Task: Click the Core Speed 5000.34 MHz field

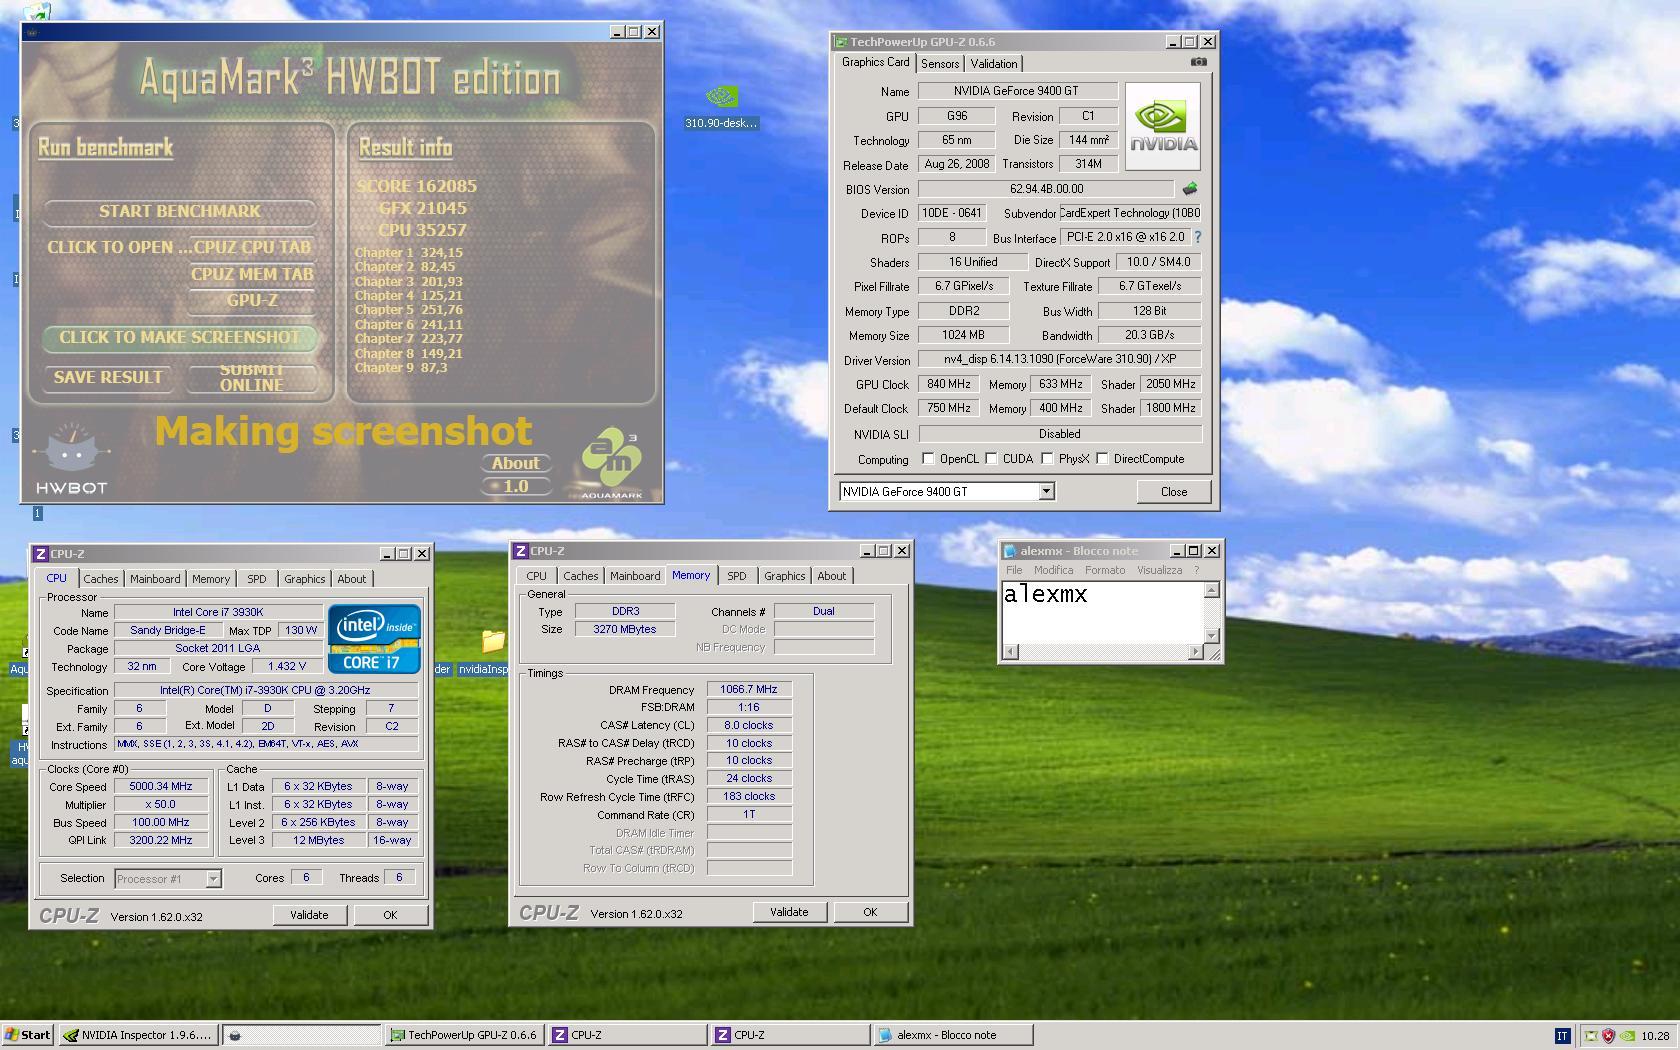Action: (161, 787)
